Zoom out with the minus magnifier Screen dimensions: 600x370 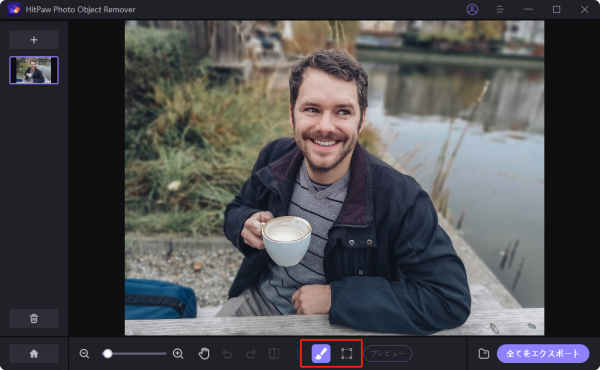coord(84,354)
